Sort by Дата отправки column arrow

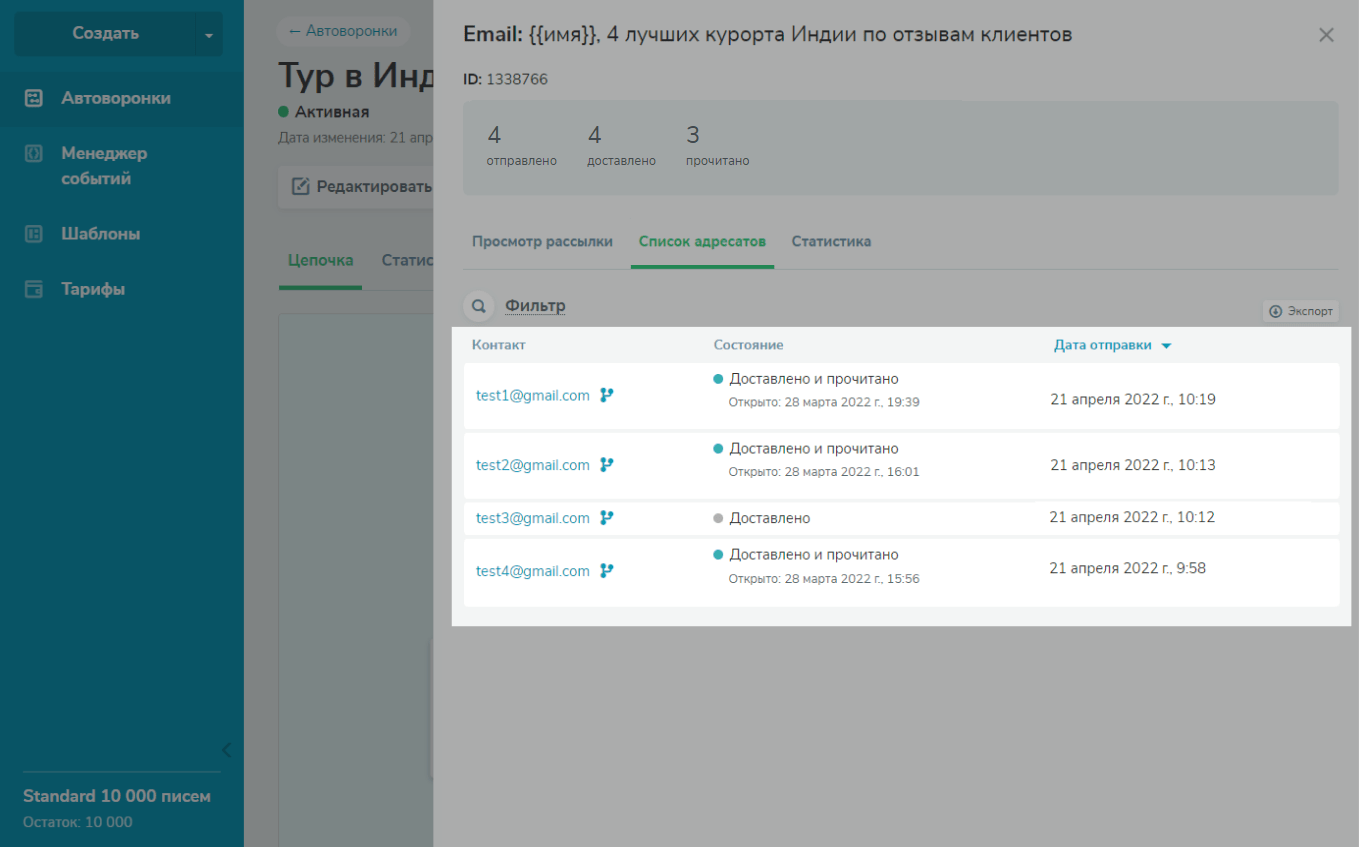(1166, 346)
